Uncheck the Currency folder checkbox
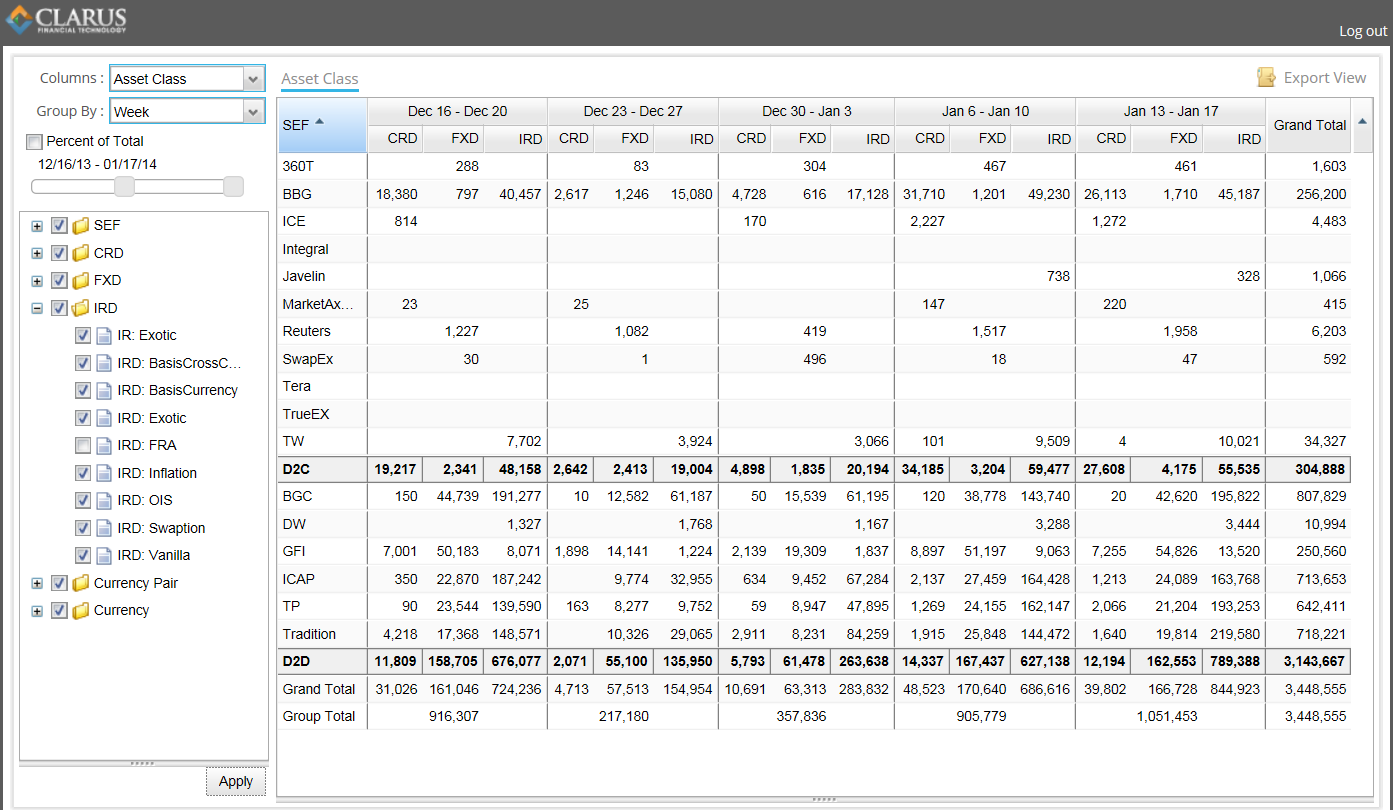The image size is (1393, 810). (59, 611)
